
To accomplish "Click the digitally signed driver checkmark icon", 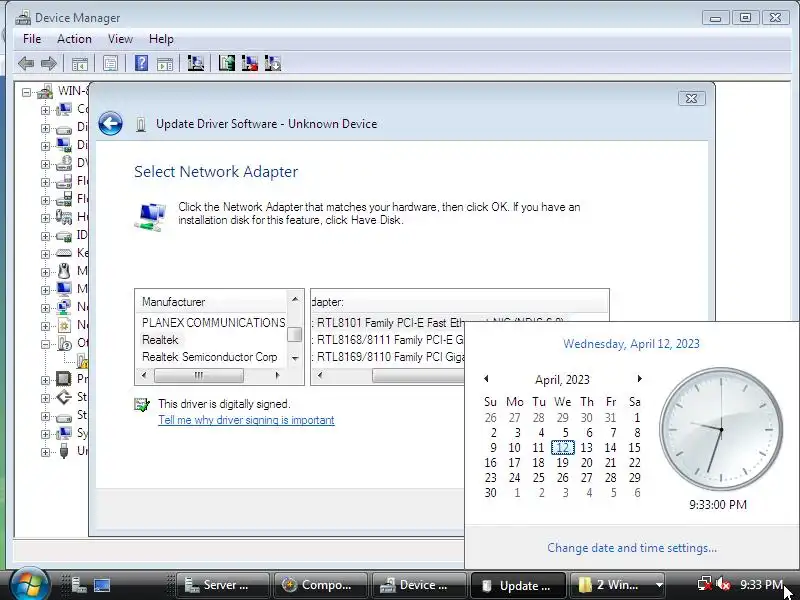I will pos(142,405).
